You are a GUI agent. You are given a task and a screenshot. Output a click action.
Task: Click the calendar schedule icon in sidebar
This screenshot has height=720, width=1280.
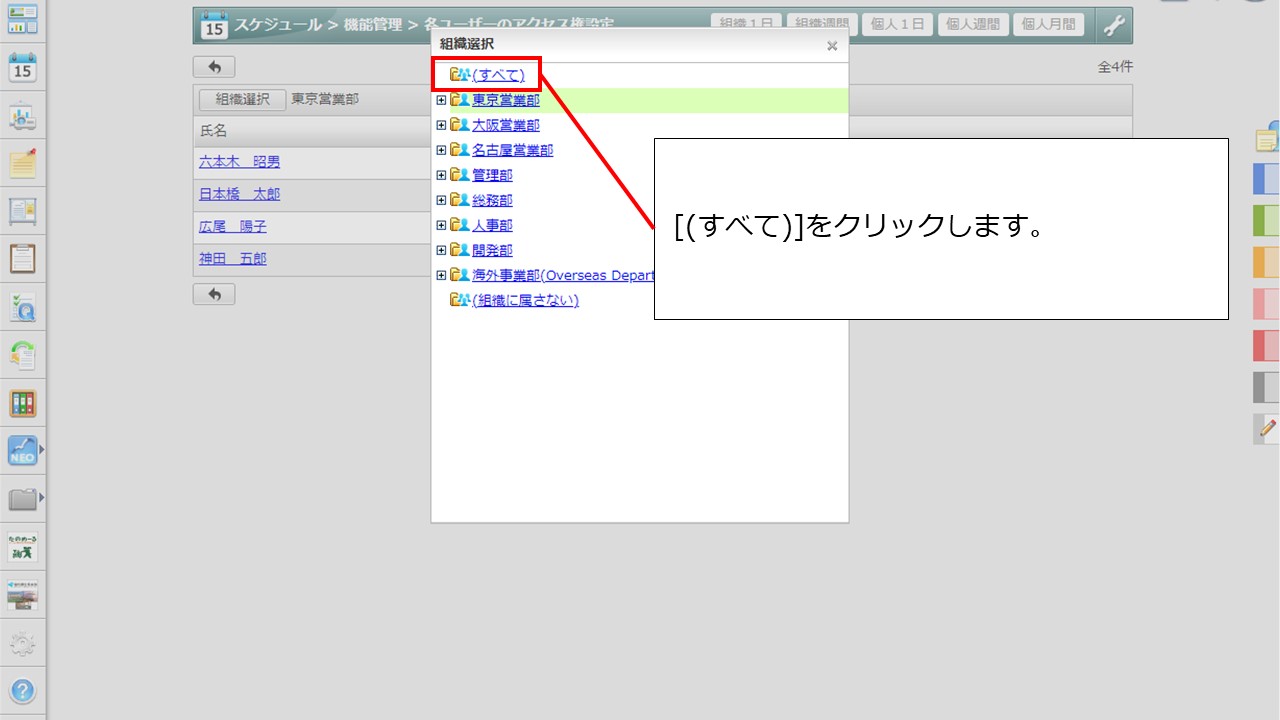click(x=22, y=68)
